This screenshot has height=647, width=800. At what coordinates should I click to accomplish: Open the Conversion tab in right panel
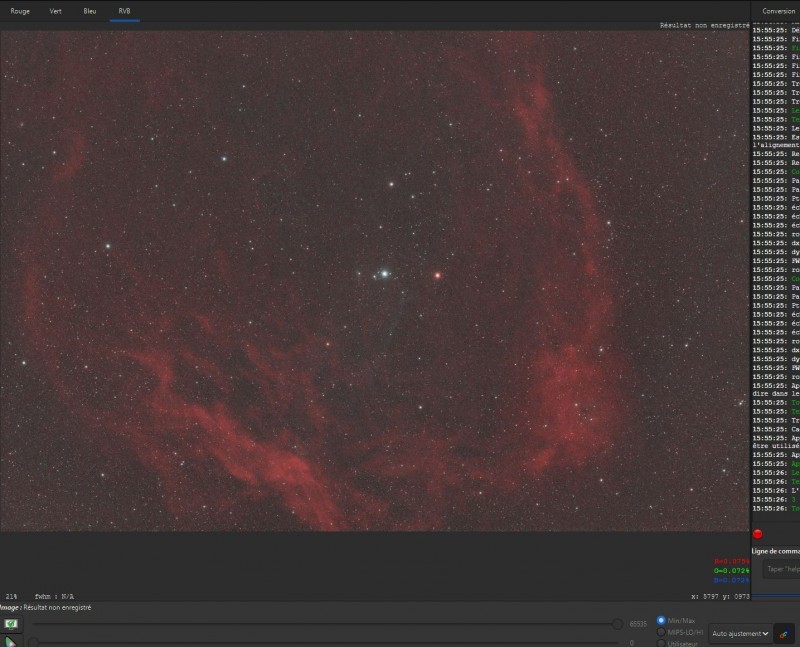(x=779, y=11)
